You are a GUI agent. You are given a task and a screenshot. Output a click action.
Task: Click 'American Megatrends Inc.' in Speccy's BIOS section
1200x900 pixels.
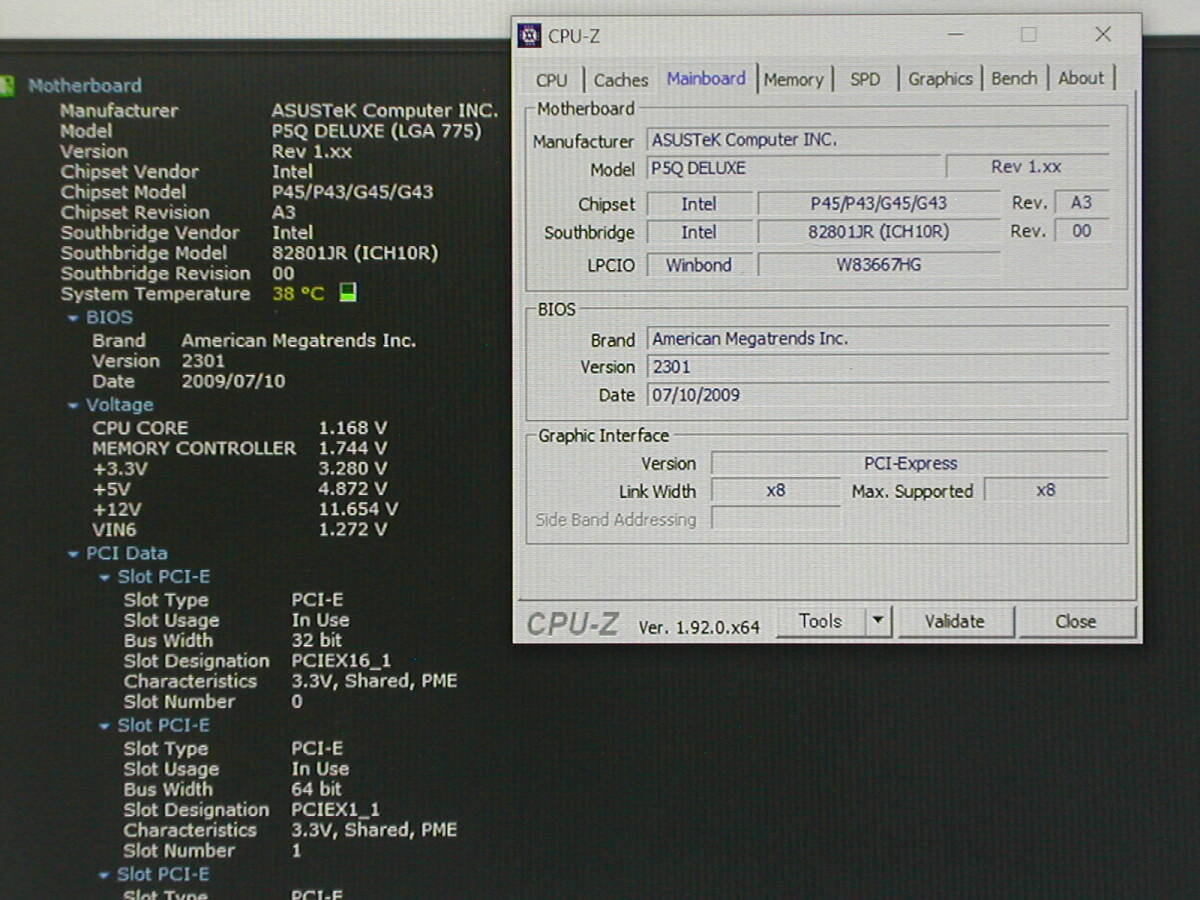coord(298,341)
